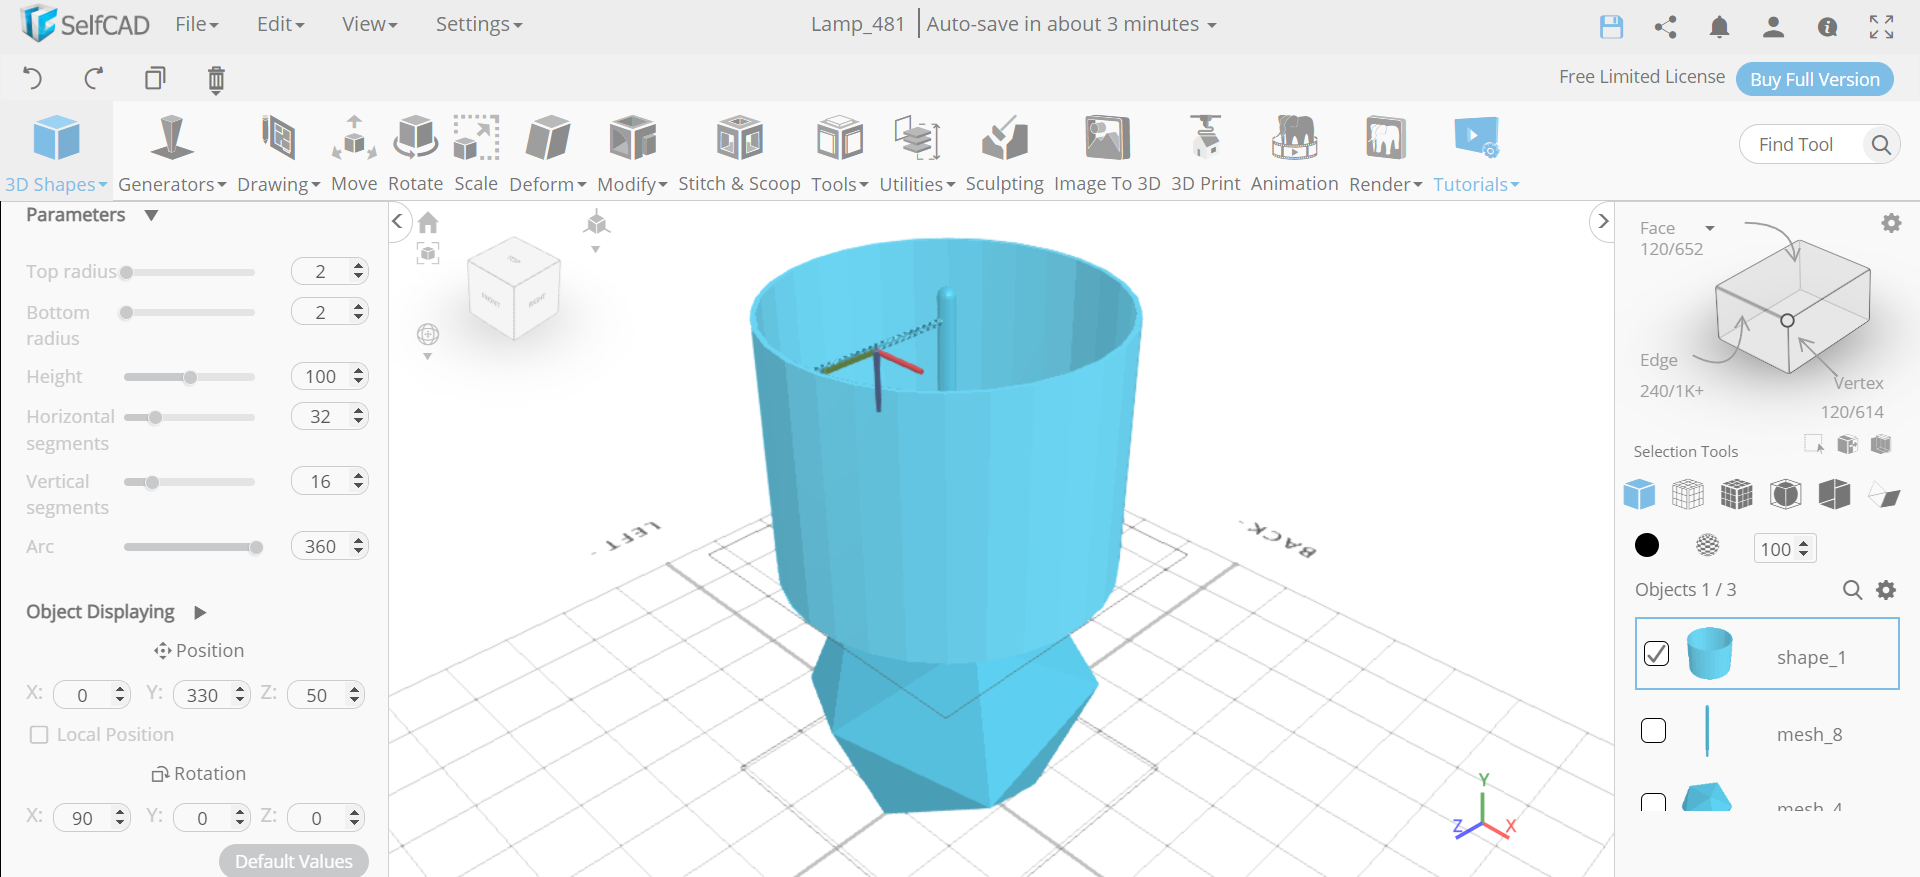Open the 3D Shapes dropdown

56,153
